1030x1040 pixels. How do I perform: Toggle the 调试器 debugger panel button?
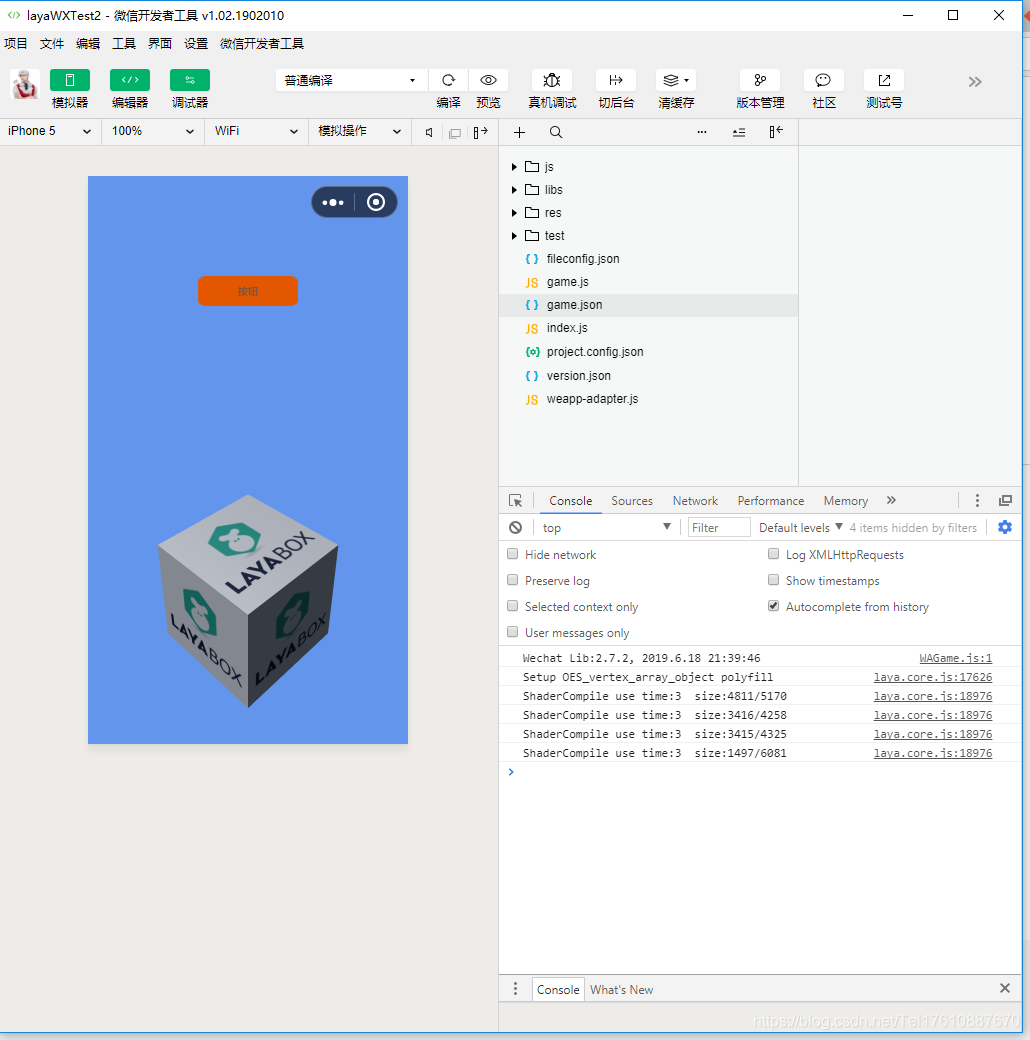190,80
